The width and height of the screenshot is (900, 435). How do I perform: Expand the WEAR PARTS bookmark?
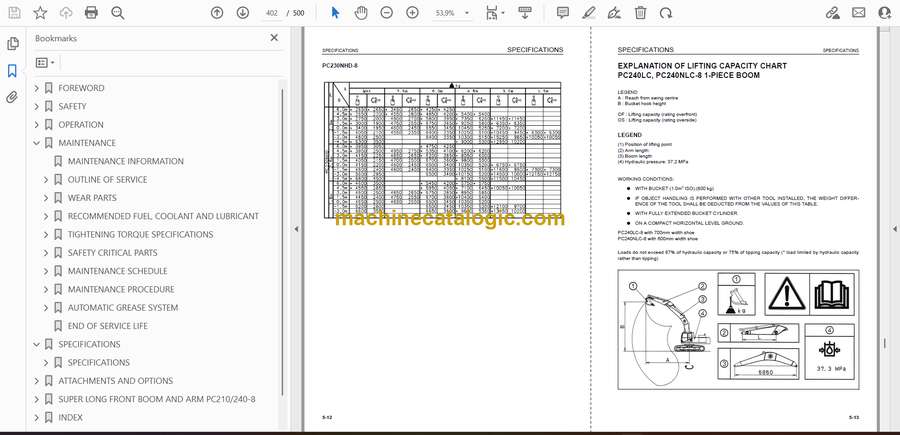coord(46,198)
